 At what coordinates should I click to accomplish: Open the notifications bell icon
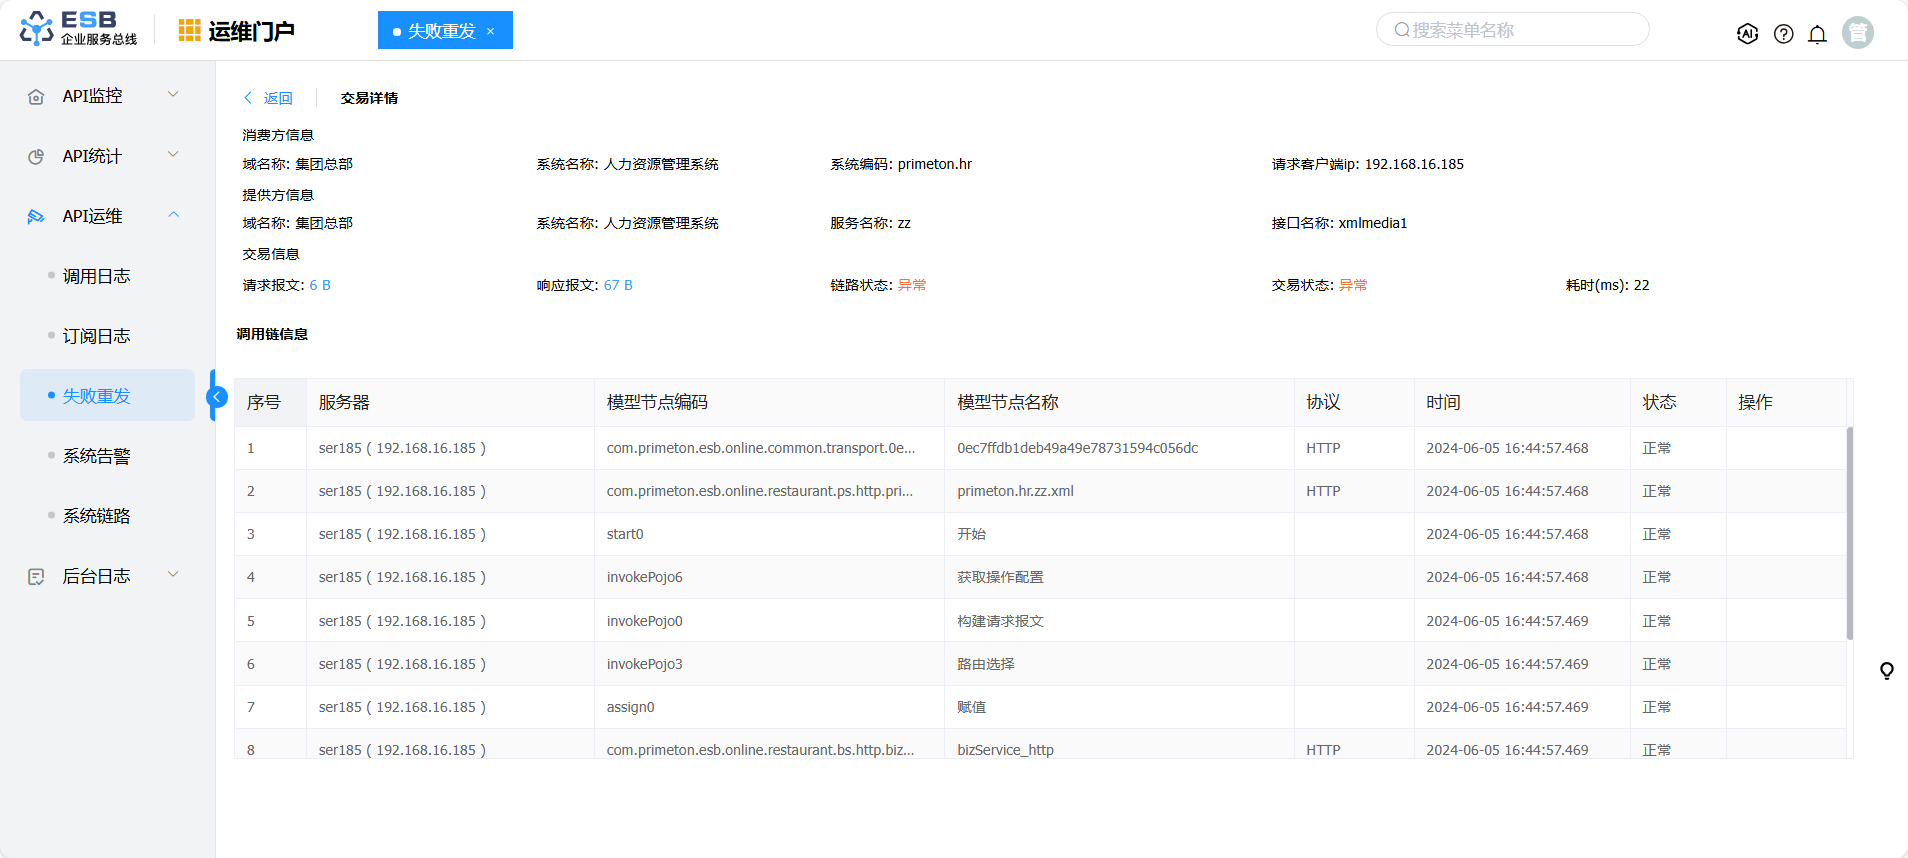[1817, 34]
